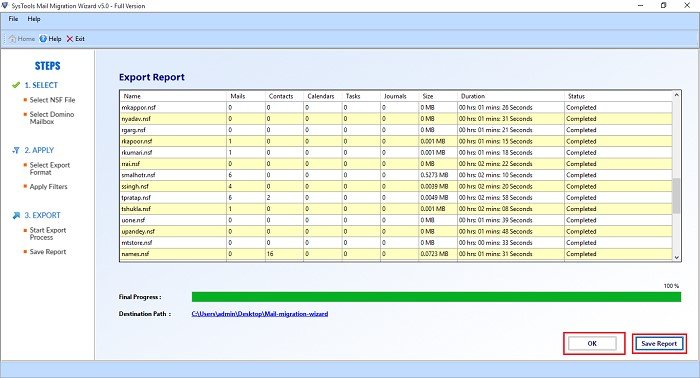Viewport: 700px width, 378px height.
Task: Open the Help menu
Action: [34, 19]
